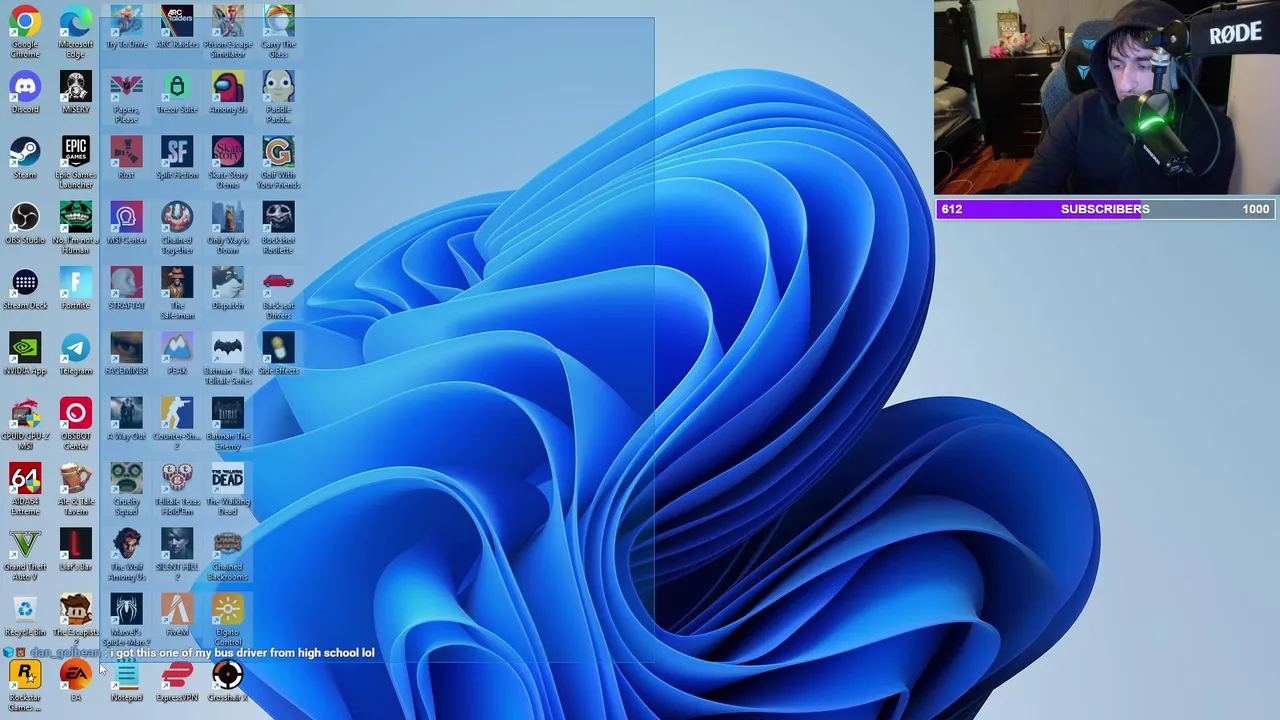Select the Batman The Enemy Within icon
The image size is (1280, 720).
228,423
